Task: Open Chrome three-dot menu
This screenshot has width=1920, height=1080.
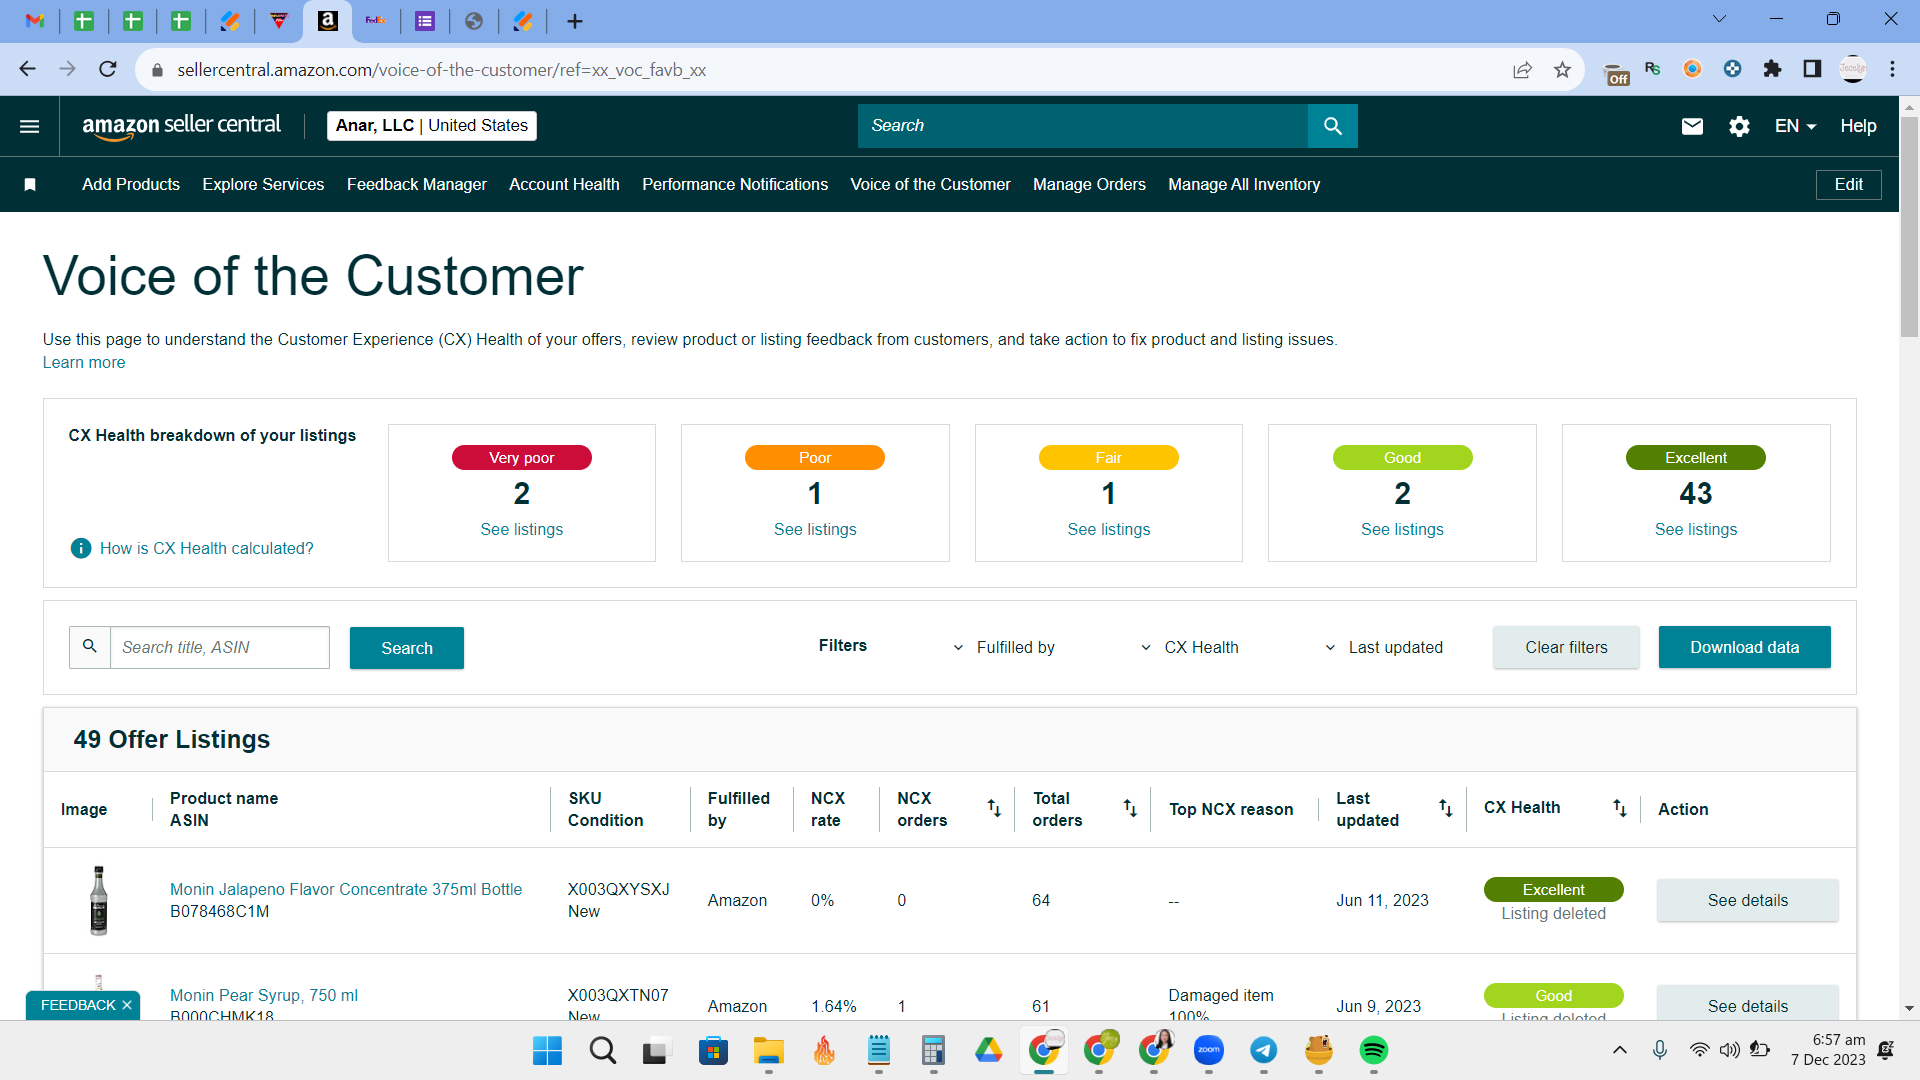Action: 1892,69
